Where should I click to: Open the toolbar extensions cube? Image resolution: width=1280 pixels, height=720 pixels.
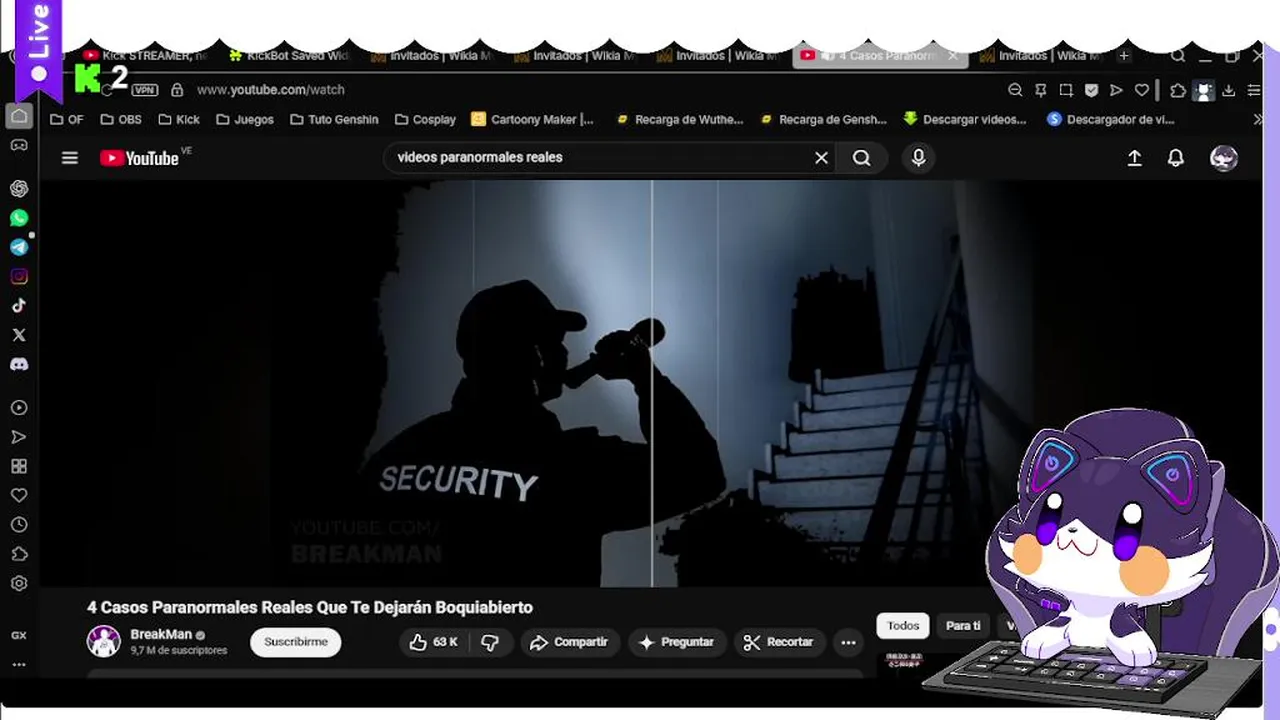1178,90
